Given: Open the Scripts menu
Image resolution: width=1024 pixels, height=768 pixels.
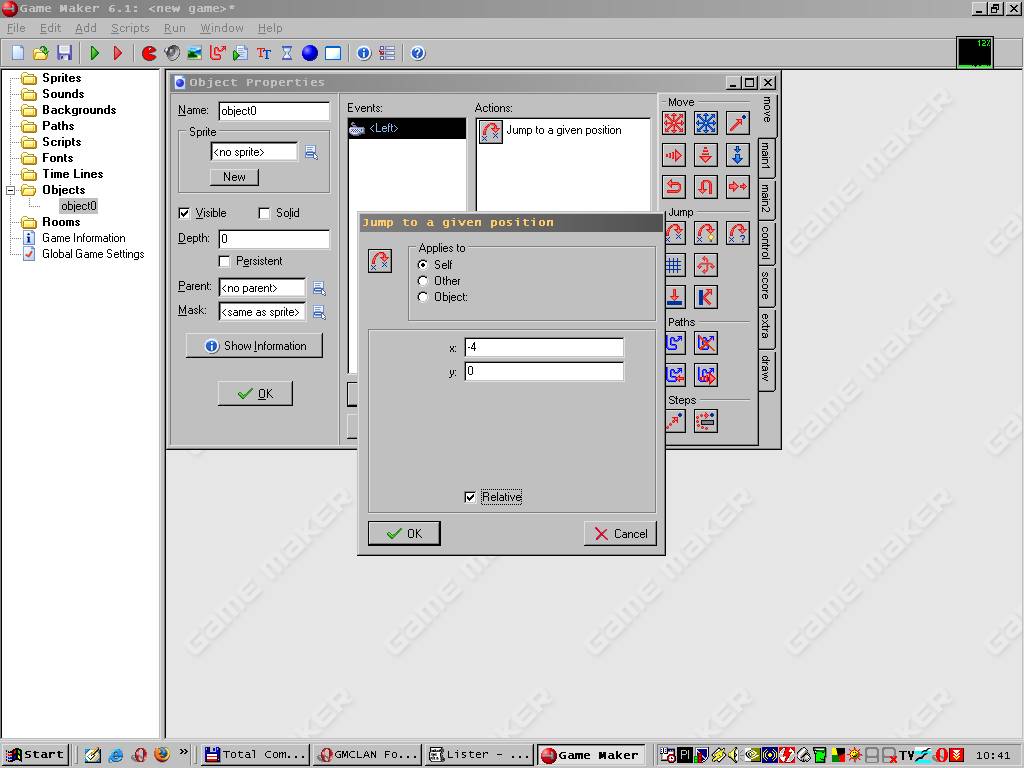Looking at the screenshot, I should pyautogui.click(x=130, y=28).
